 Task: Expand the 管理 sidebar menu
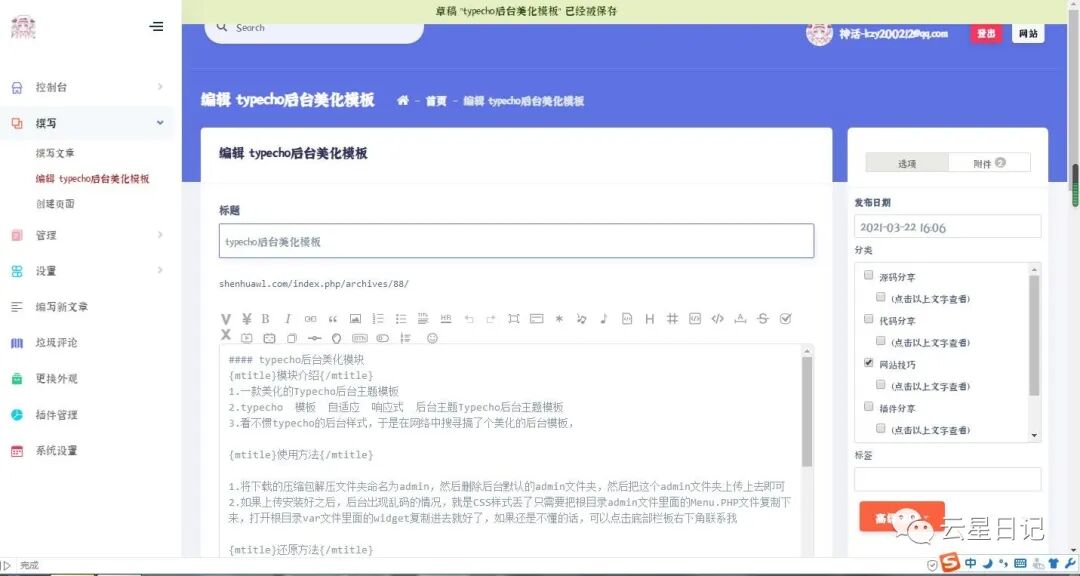[x=87, y=235]
